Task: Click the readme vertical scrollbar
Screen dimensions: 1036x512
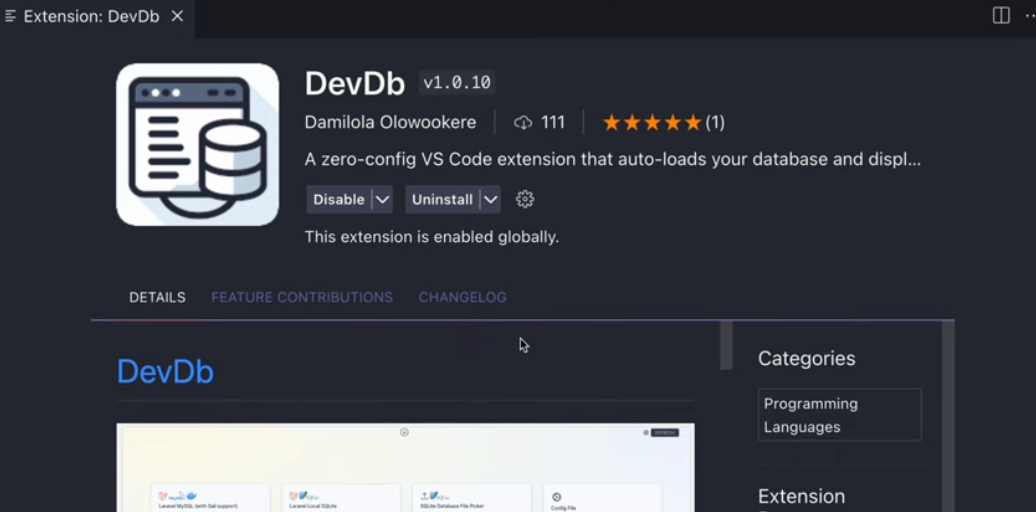Action: (726, 346)
